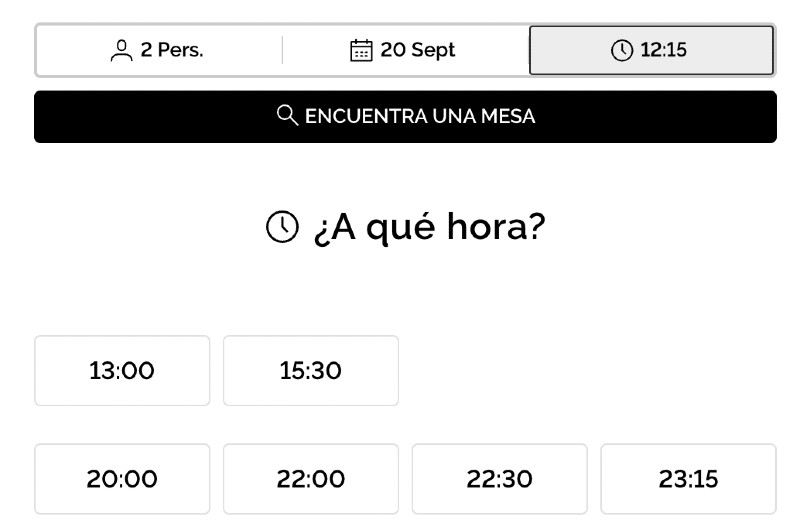Click the clock icon beside ¿A qué hora?
Screen dimensions: 800x530
[282, 226]
